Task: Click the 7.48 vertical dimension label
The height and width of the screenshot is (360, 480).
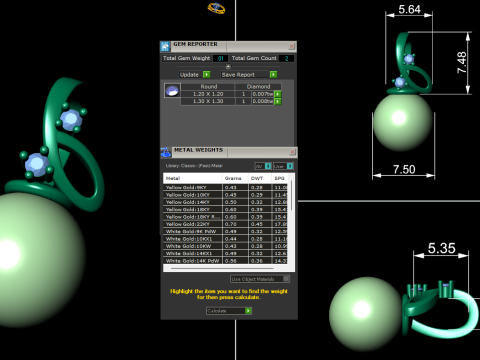Action: (x=462, y=62)
